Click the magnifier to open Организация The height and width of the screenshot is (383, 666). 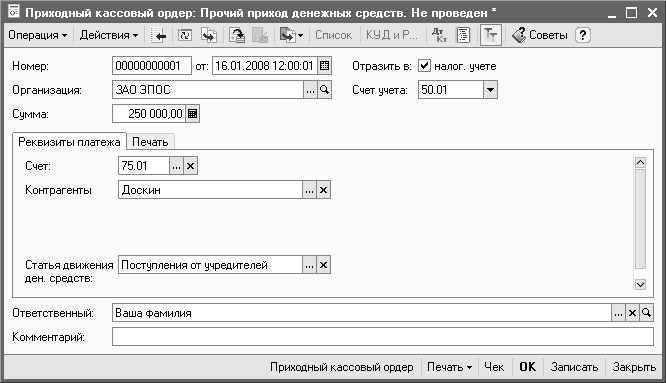[324, 90]
